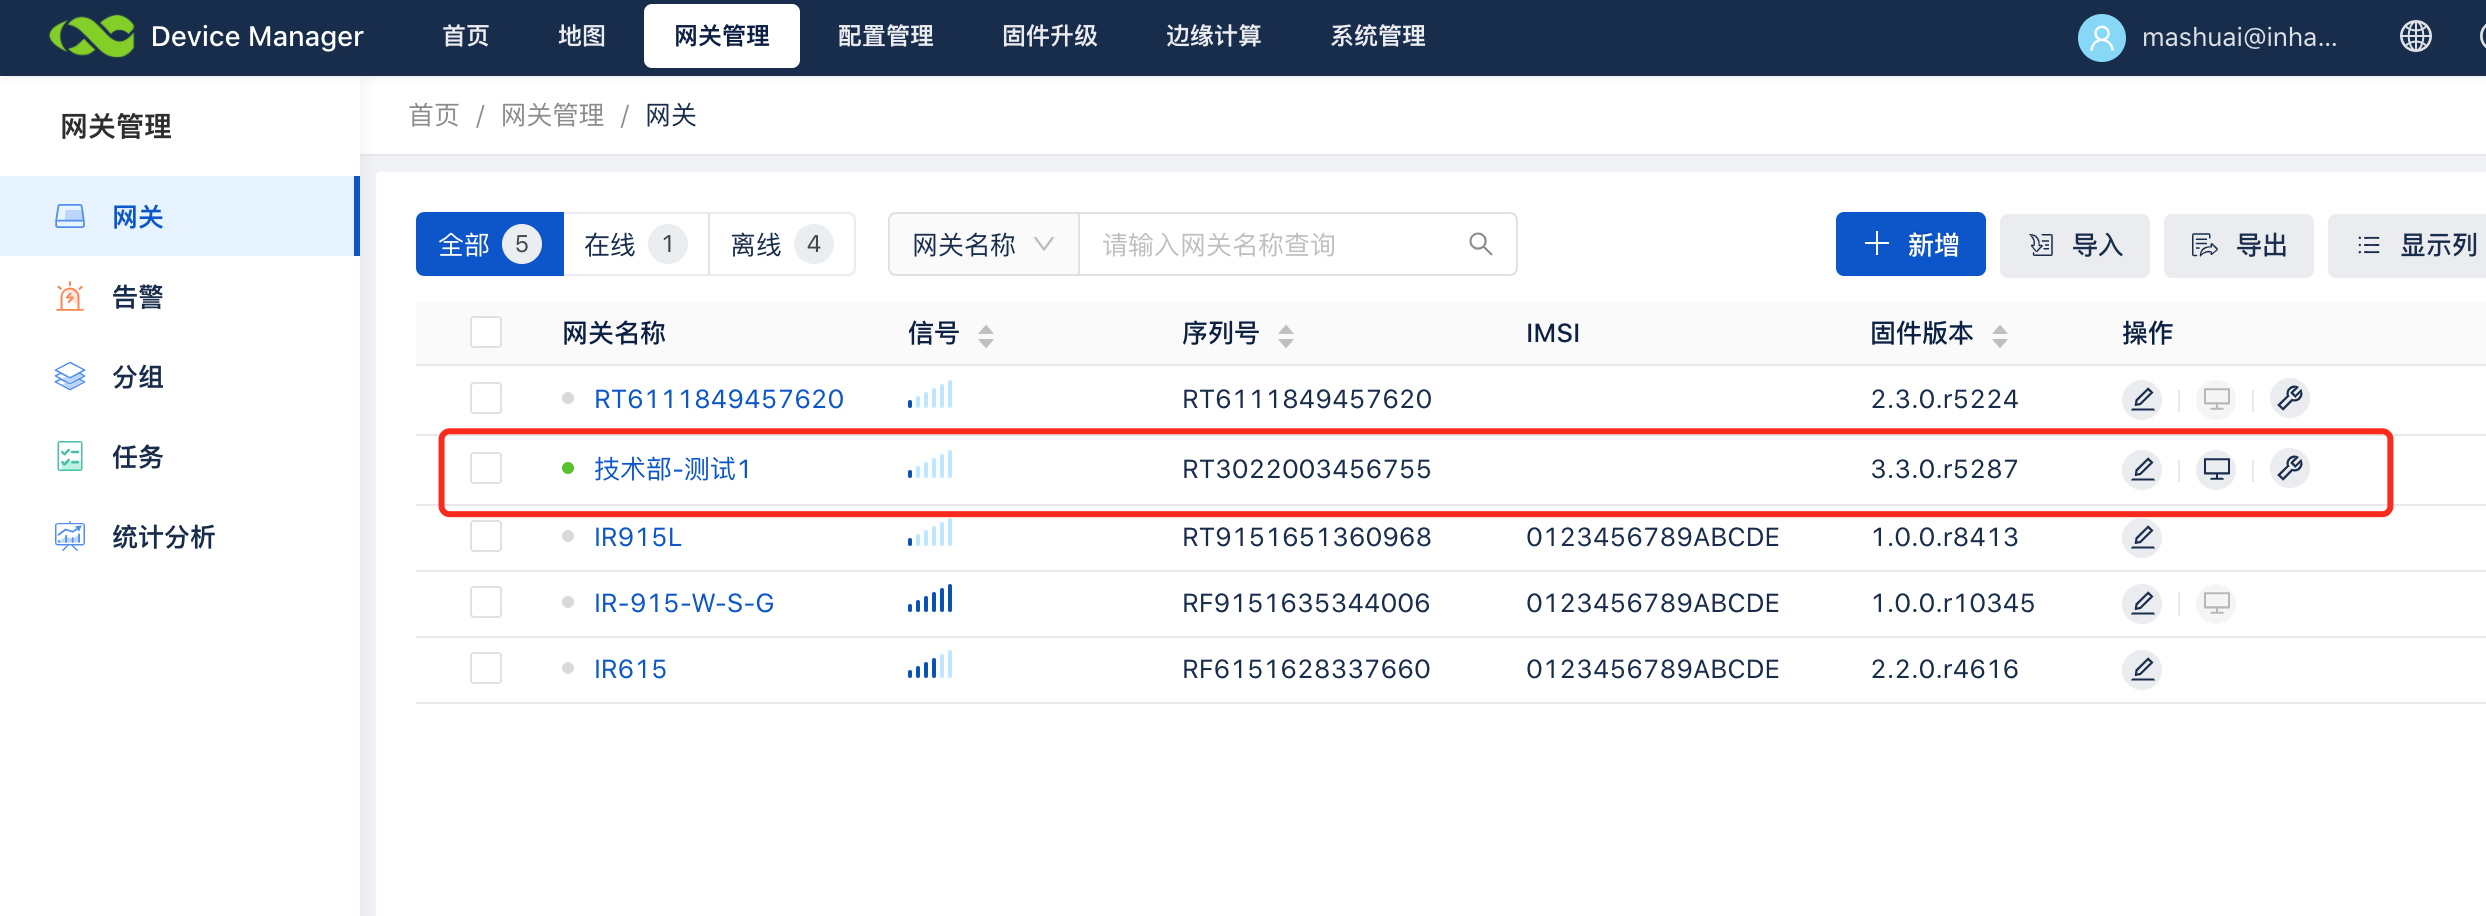Switch to the 离线 filter tab
Viewport: 2486px width, 916px height.
[x=781, y=244]
